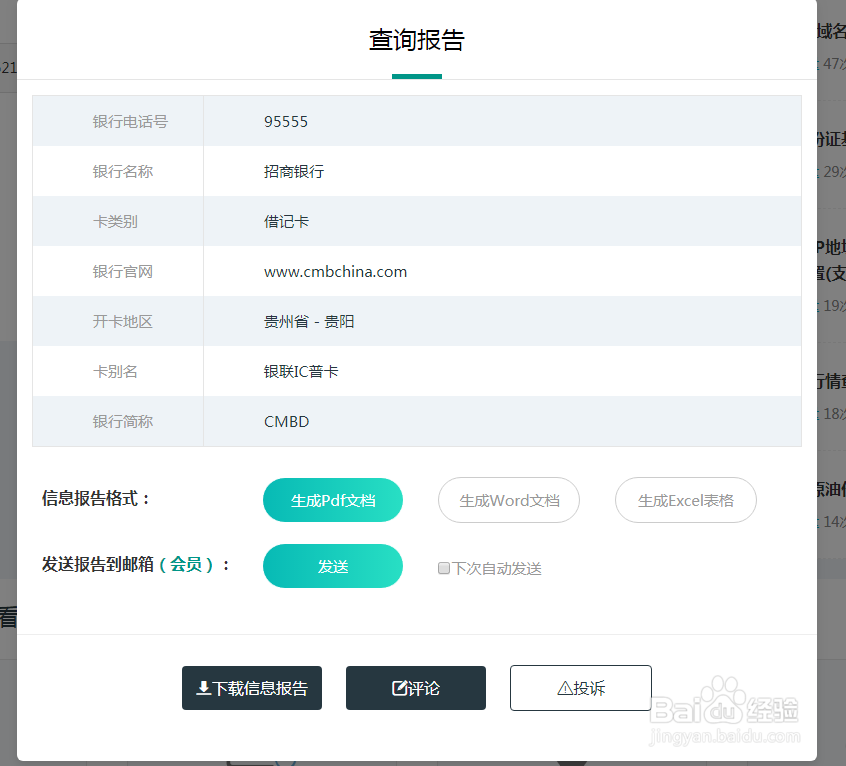Click the 查询报告 dialog title
The width and height of the screenshot is (846, 766).
tap(417, 40)
